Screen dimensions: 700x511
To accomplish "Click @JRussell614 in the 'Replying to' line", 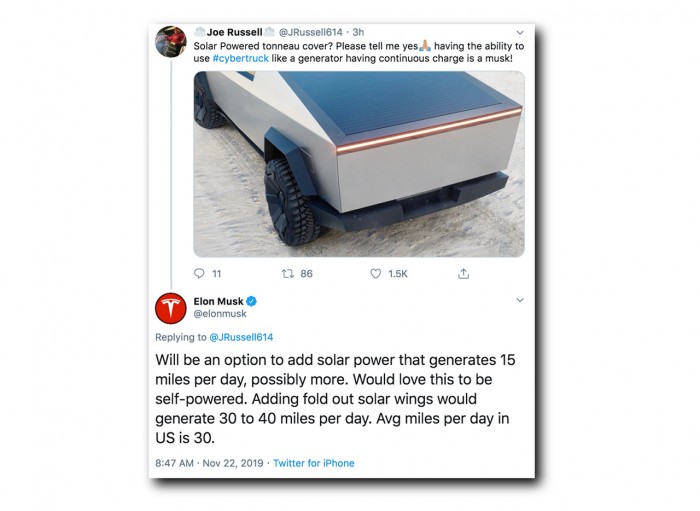I will tap(240, 338).
